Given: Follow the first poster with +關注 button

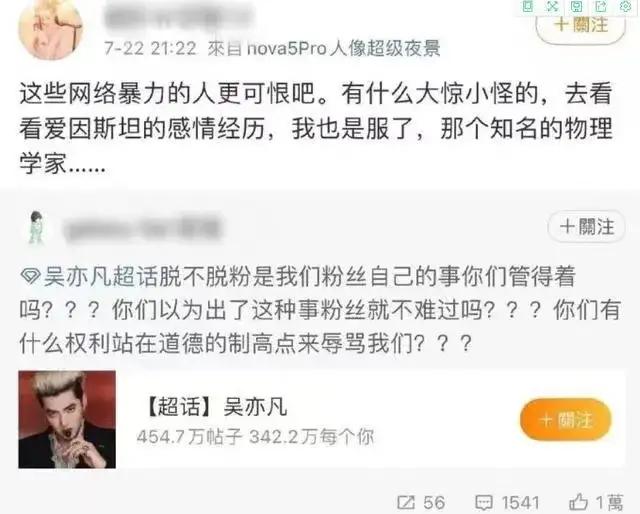Looking at the screenshot, I should tap(580, 25).
